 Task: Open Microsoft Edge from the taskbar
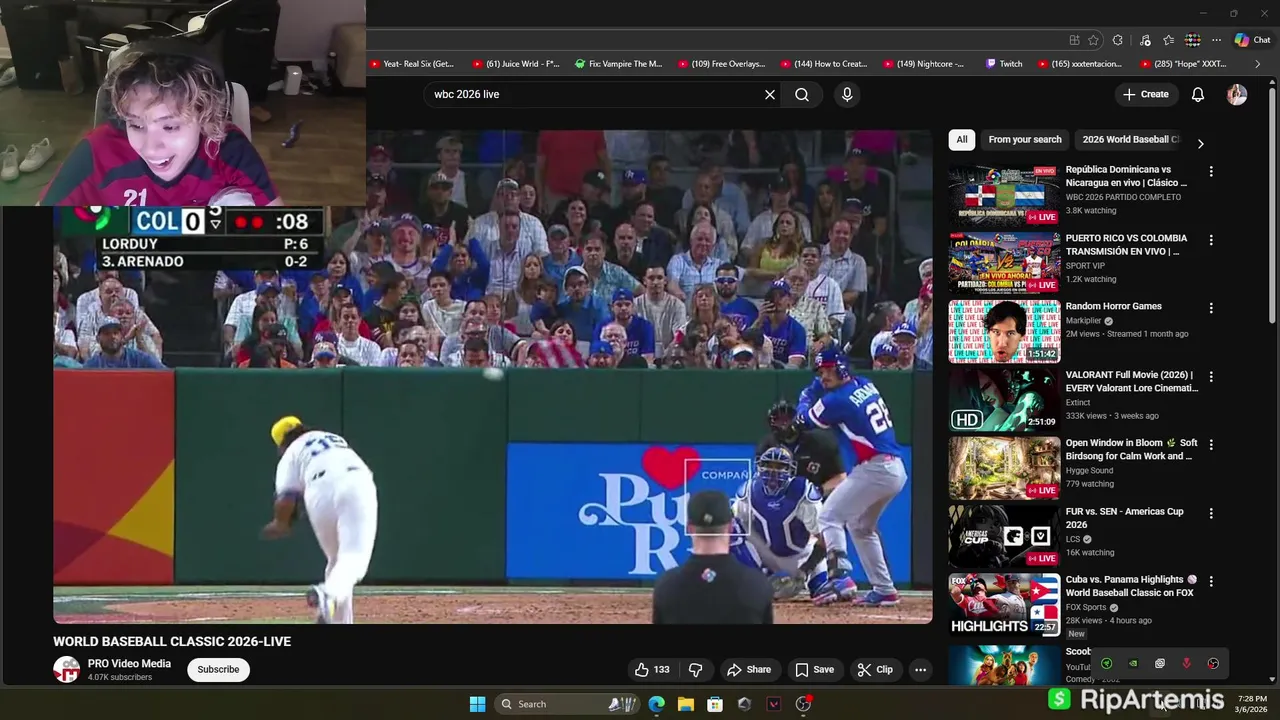tap(656, 704)
